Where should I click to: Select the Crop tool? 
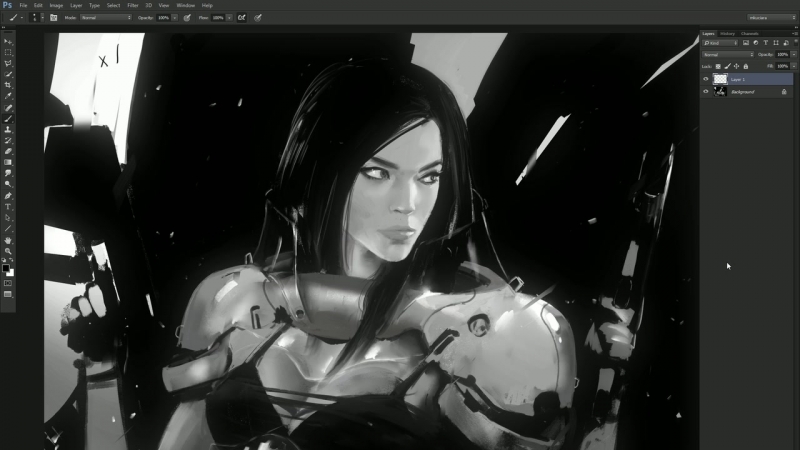(8, 85)
